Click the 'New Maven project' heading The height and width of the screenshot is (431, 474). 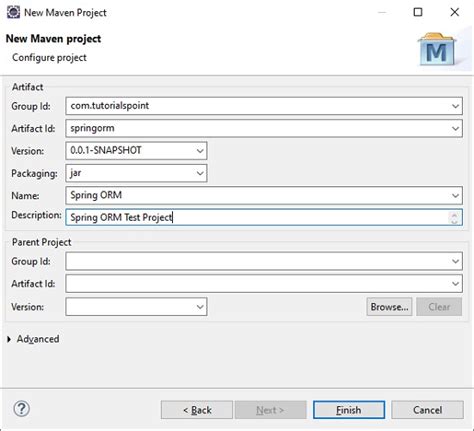point(53,39)
